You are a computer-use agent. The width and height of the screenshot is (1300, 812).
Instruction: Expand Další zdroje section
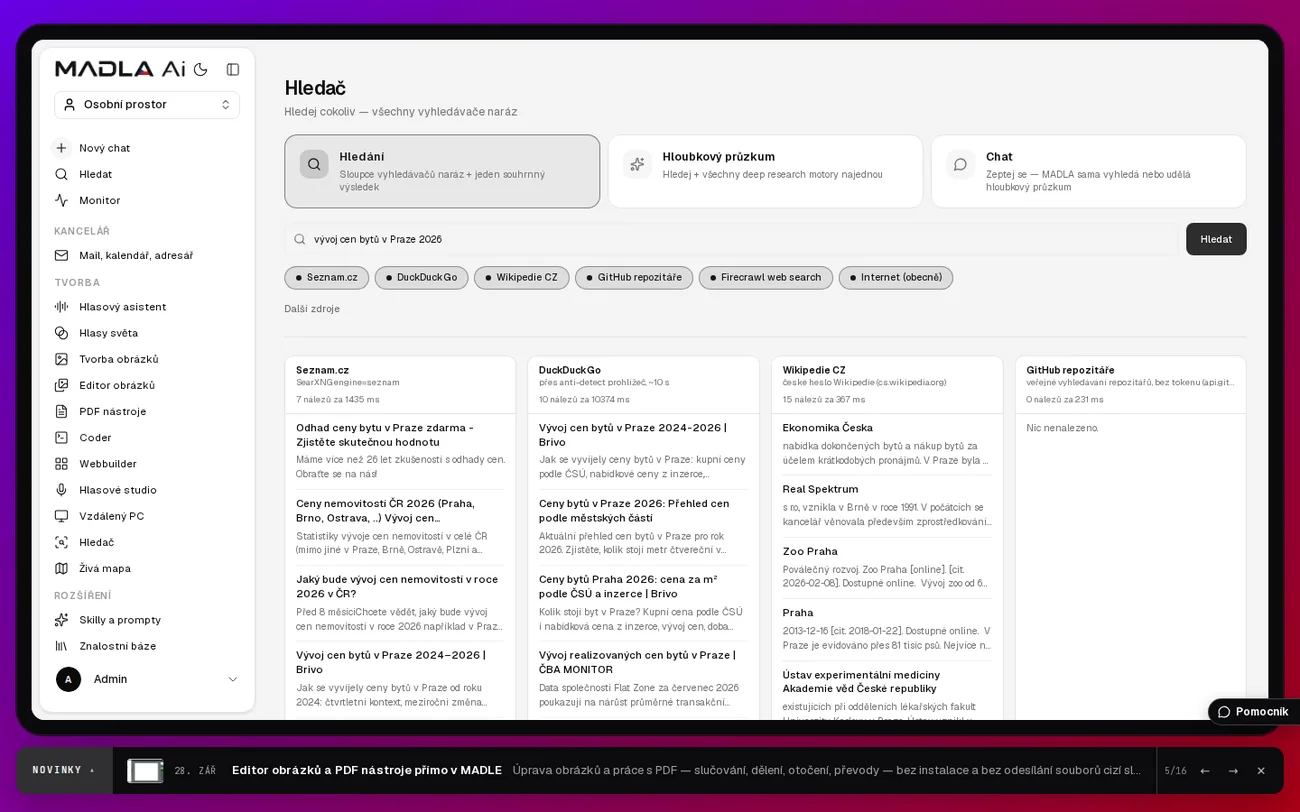(x=312, y=309)
